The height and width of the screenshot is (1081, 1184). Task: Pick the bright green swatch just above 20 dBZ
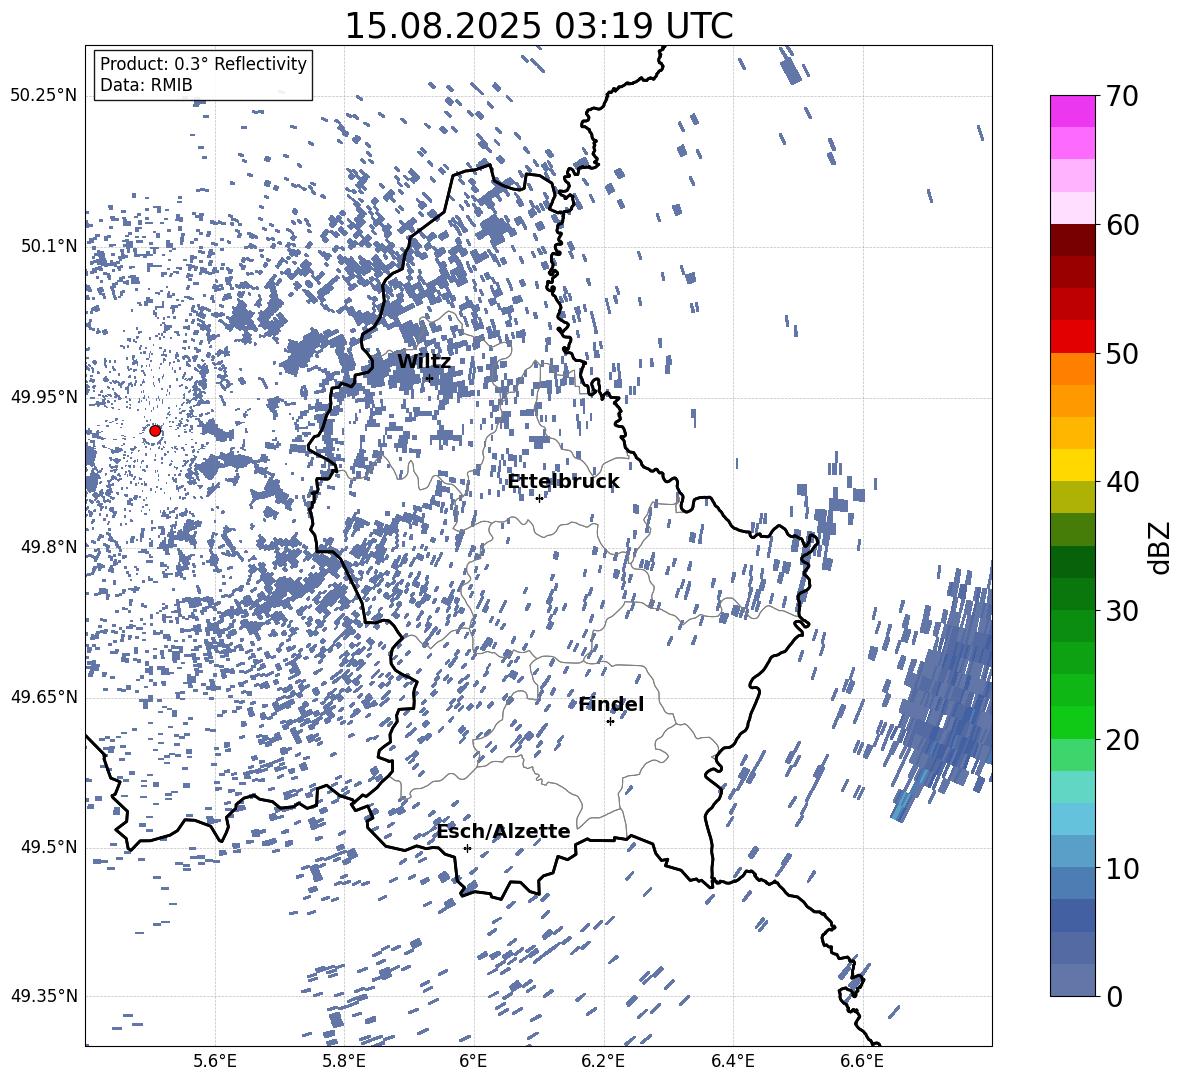pos(1072,722)
